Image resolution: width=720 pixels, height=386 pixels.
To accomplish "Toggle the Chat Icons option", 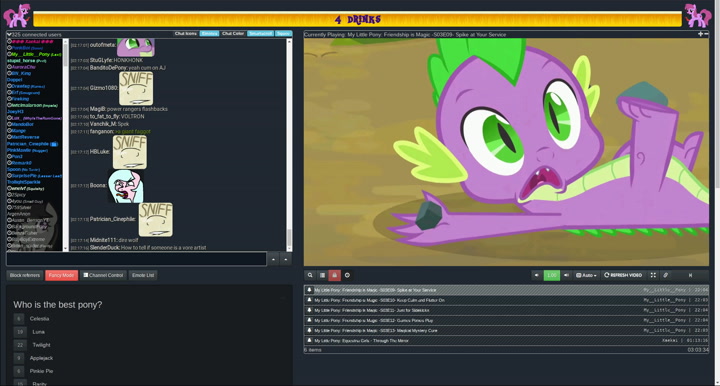I will pos(186,34).
